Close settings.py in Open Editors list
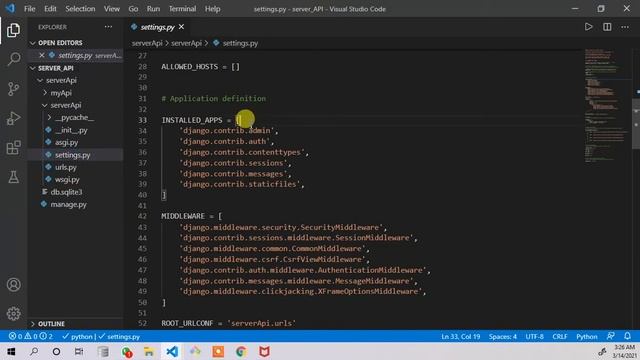The image size is (640, 360). pyautogui.click(x=42, y=55)
